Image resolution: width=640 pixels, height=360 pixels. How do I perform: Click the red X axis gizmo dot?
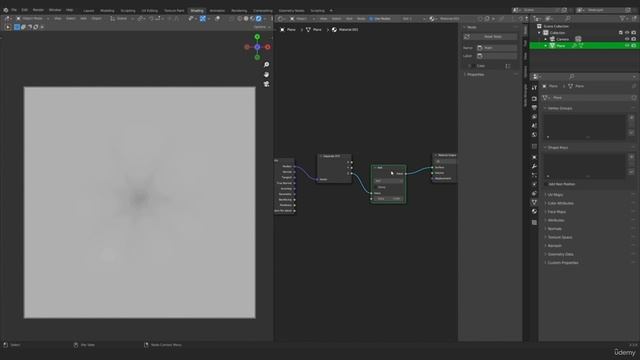point(268,47)
